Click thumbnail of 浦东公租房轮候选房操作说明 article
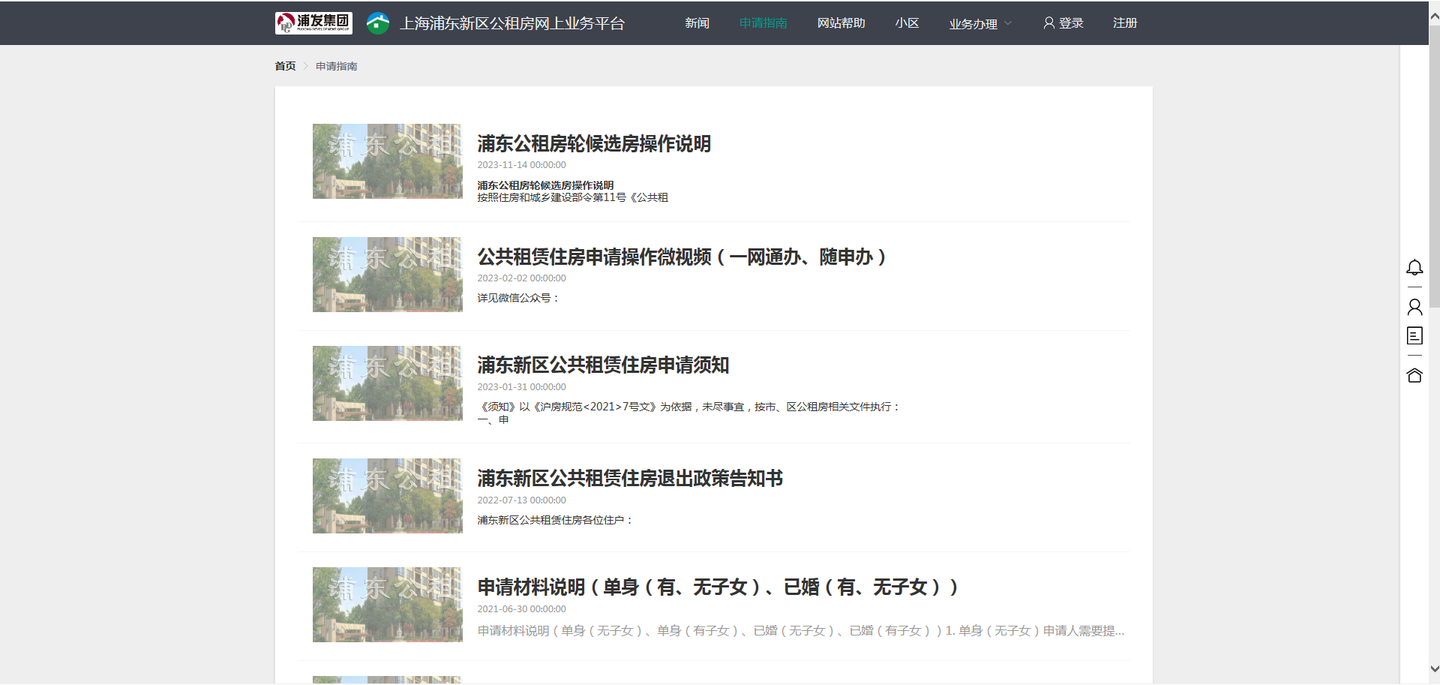Image resolution: width=1440 pixels, height=685 pixels. click(x=387, y=161)
